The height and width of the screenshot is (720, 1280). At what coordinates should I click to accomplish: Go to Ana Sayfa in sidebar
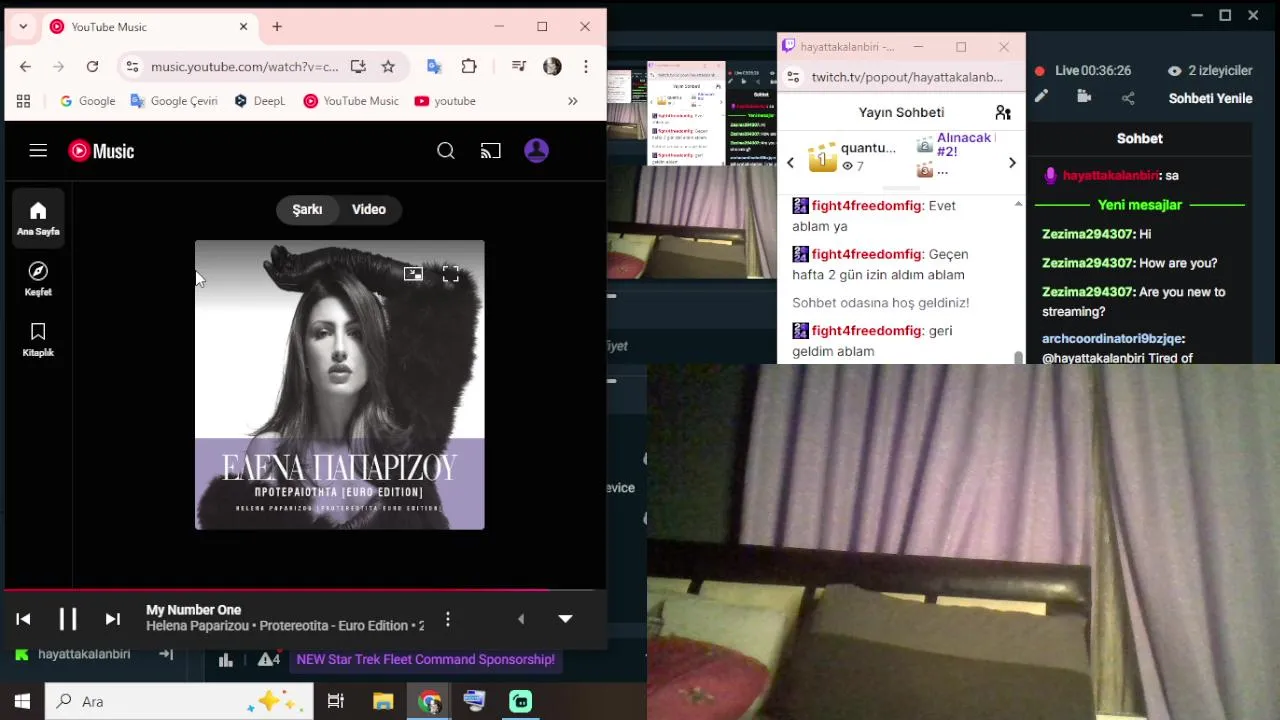click(x=38, y=219)
